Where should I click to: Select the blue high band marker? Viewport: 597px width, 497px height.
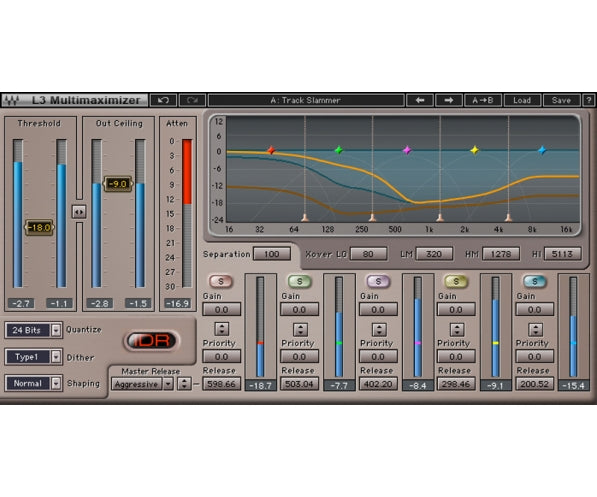[x=542, y=150]
